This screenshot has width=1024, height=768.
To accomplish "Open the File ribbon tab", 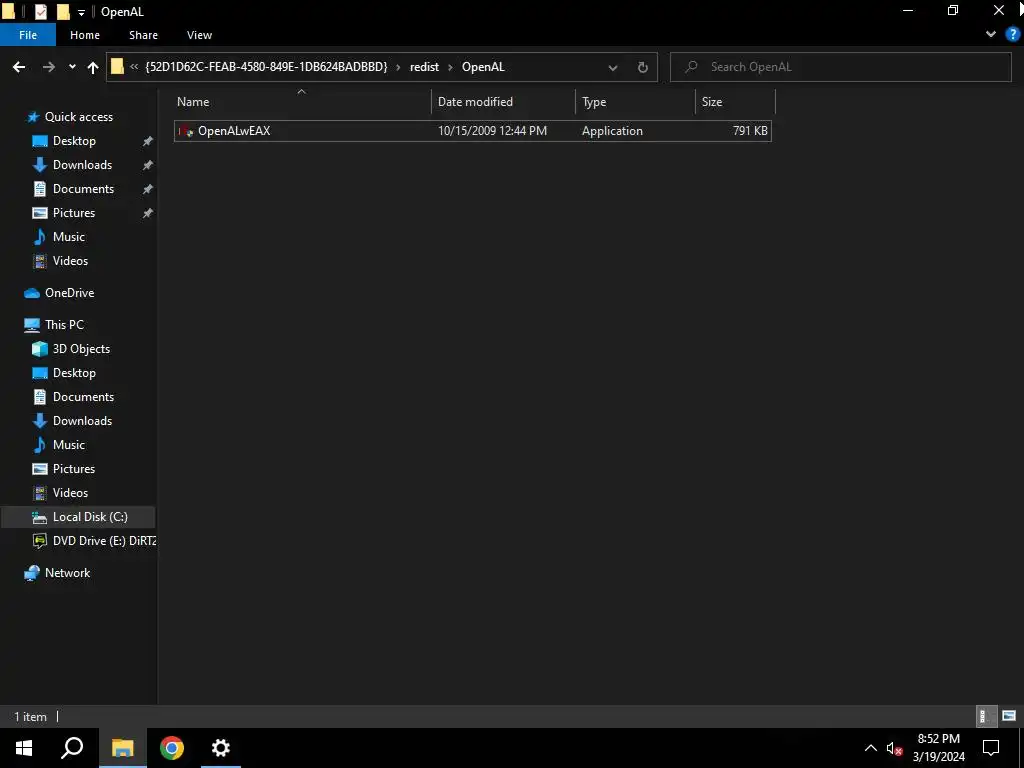I will 28,35.
